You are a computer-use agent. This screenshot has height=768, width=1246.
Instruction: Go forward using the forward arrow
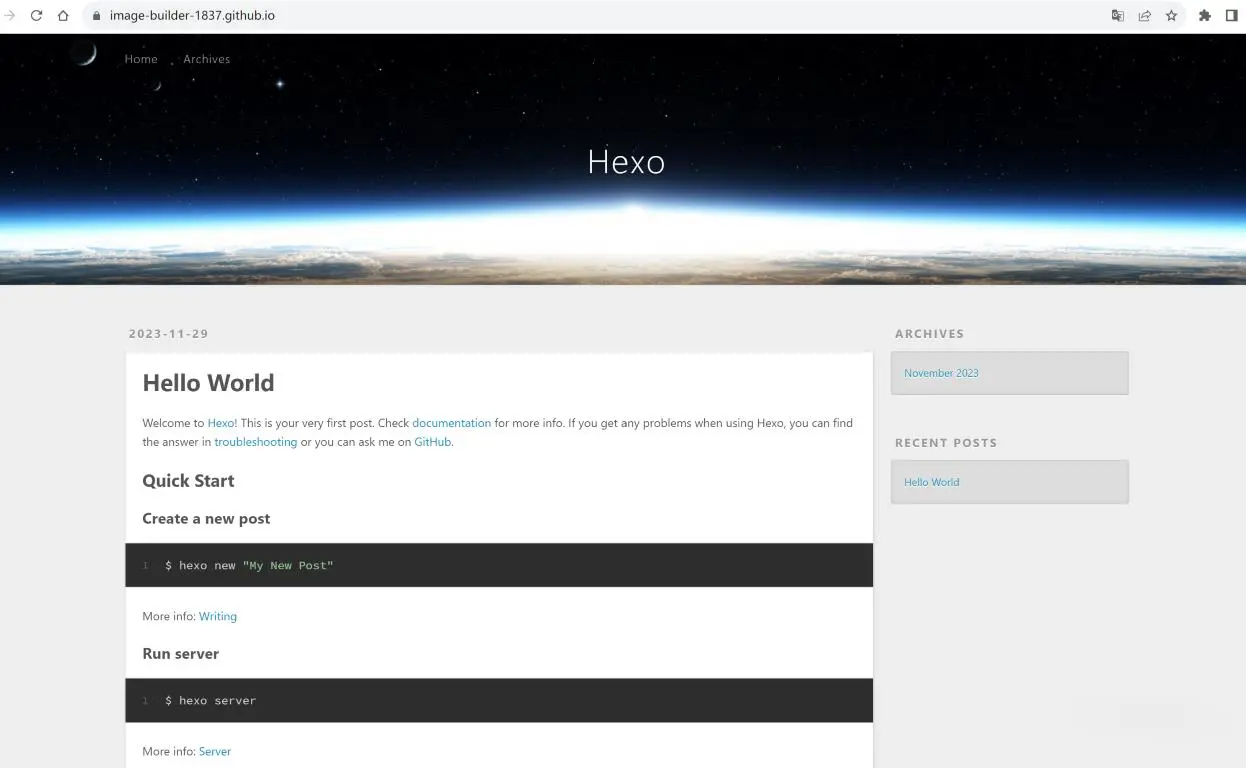[10, 16]
